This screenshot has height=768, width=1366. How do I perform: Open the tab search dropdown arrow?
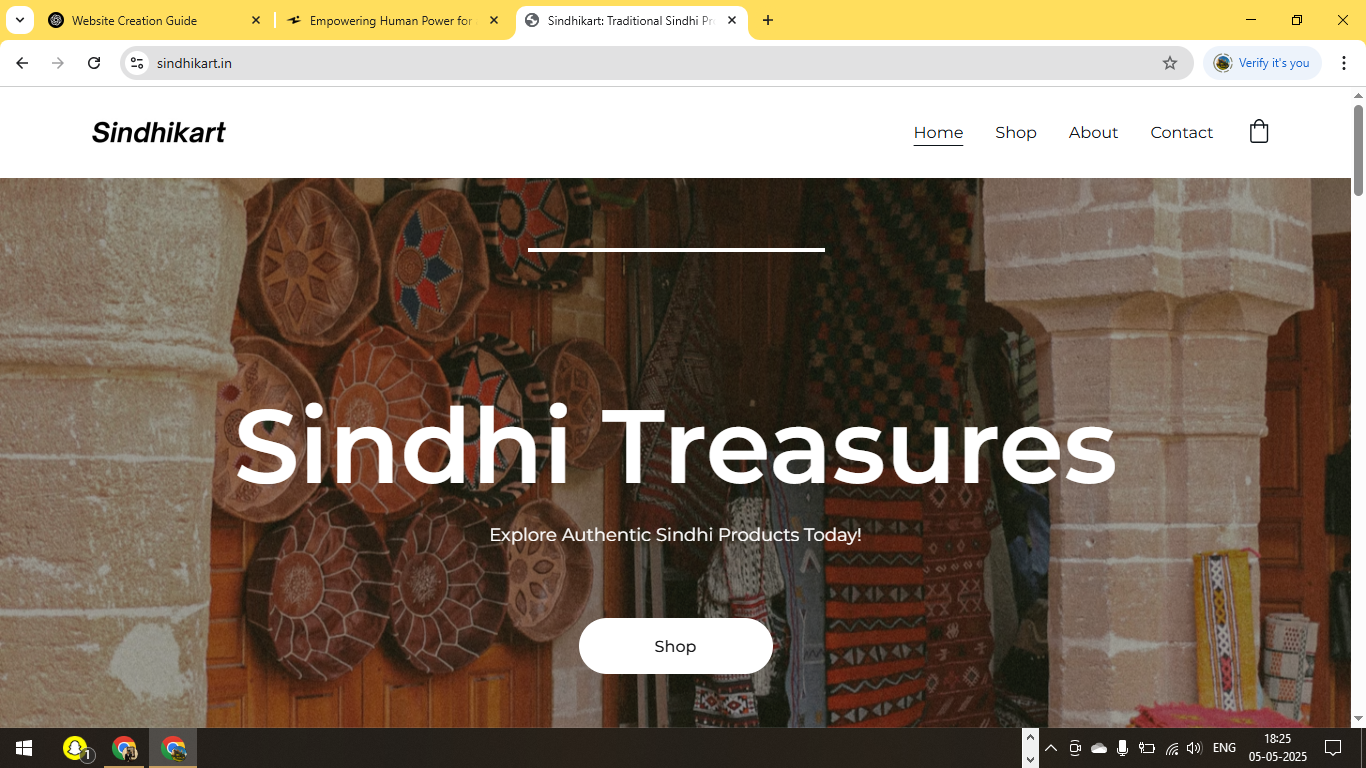19,20
